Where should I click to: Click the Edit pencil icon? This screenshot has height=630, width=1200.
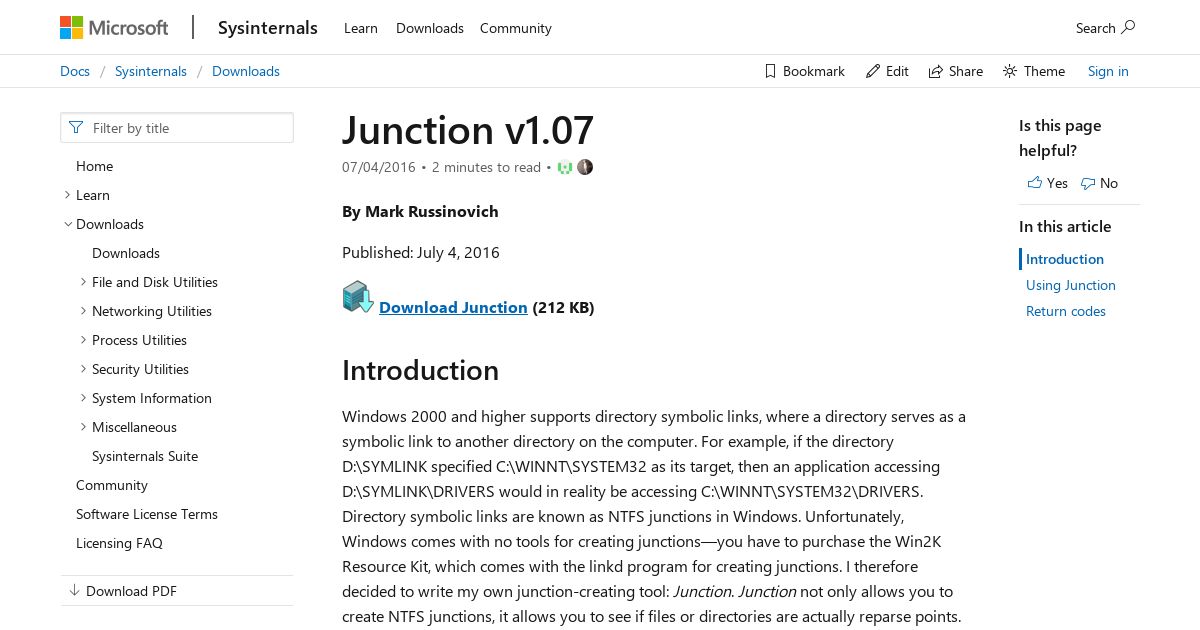point(873,71)
